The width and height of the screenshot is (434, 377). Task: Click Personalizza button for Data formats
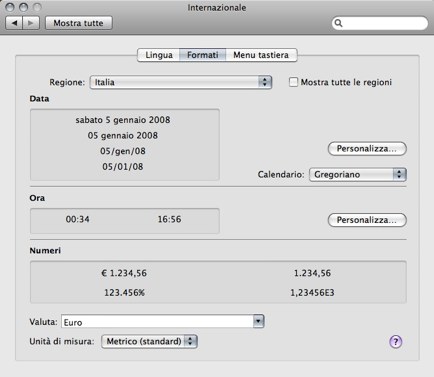click(x=367, y=149)
